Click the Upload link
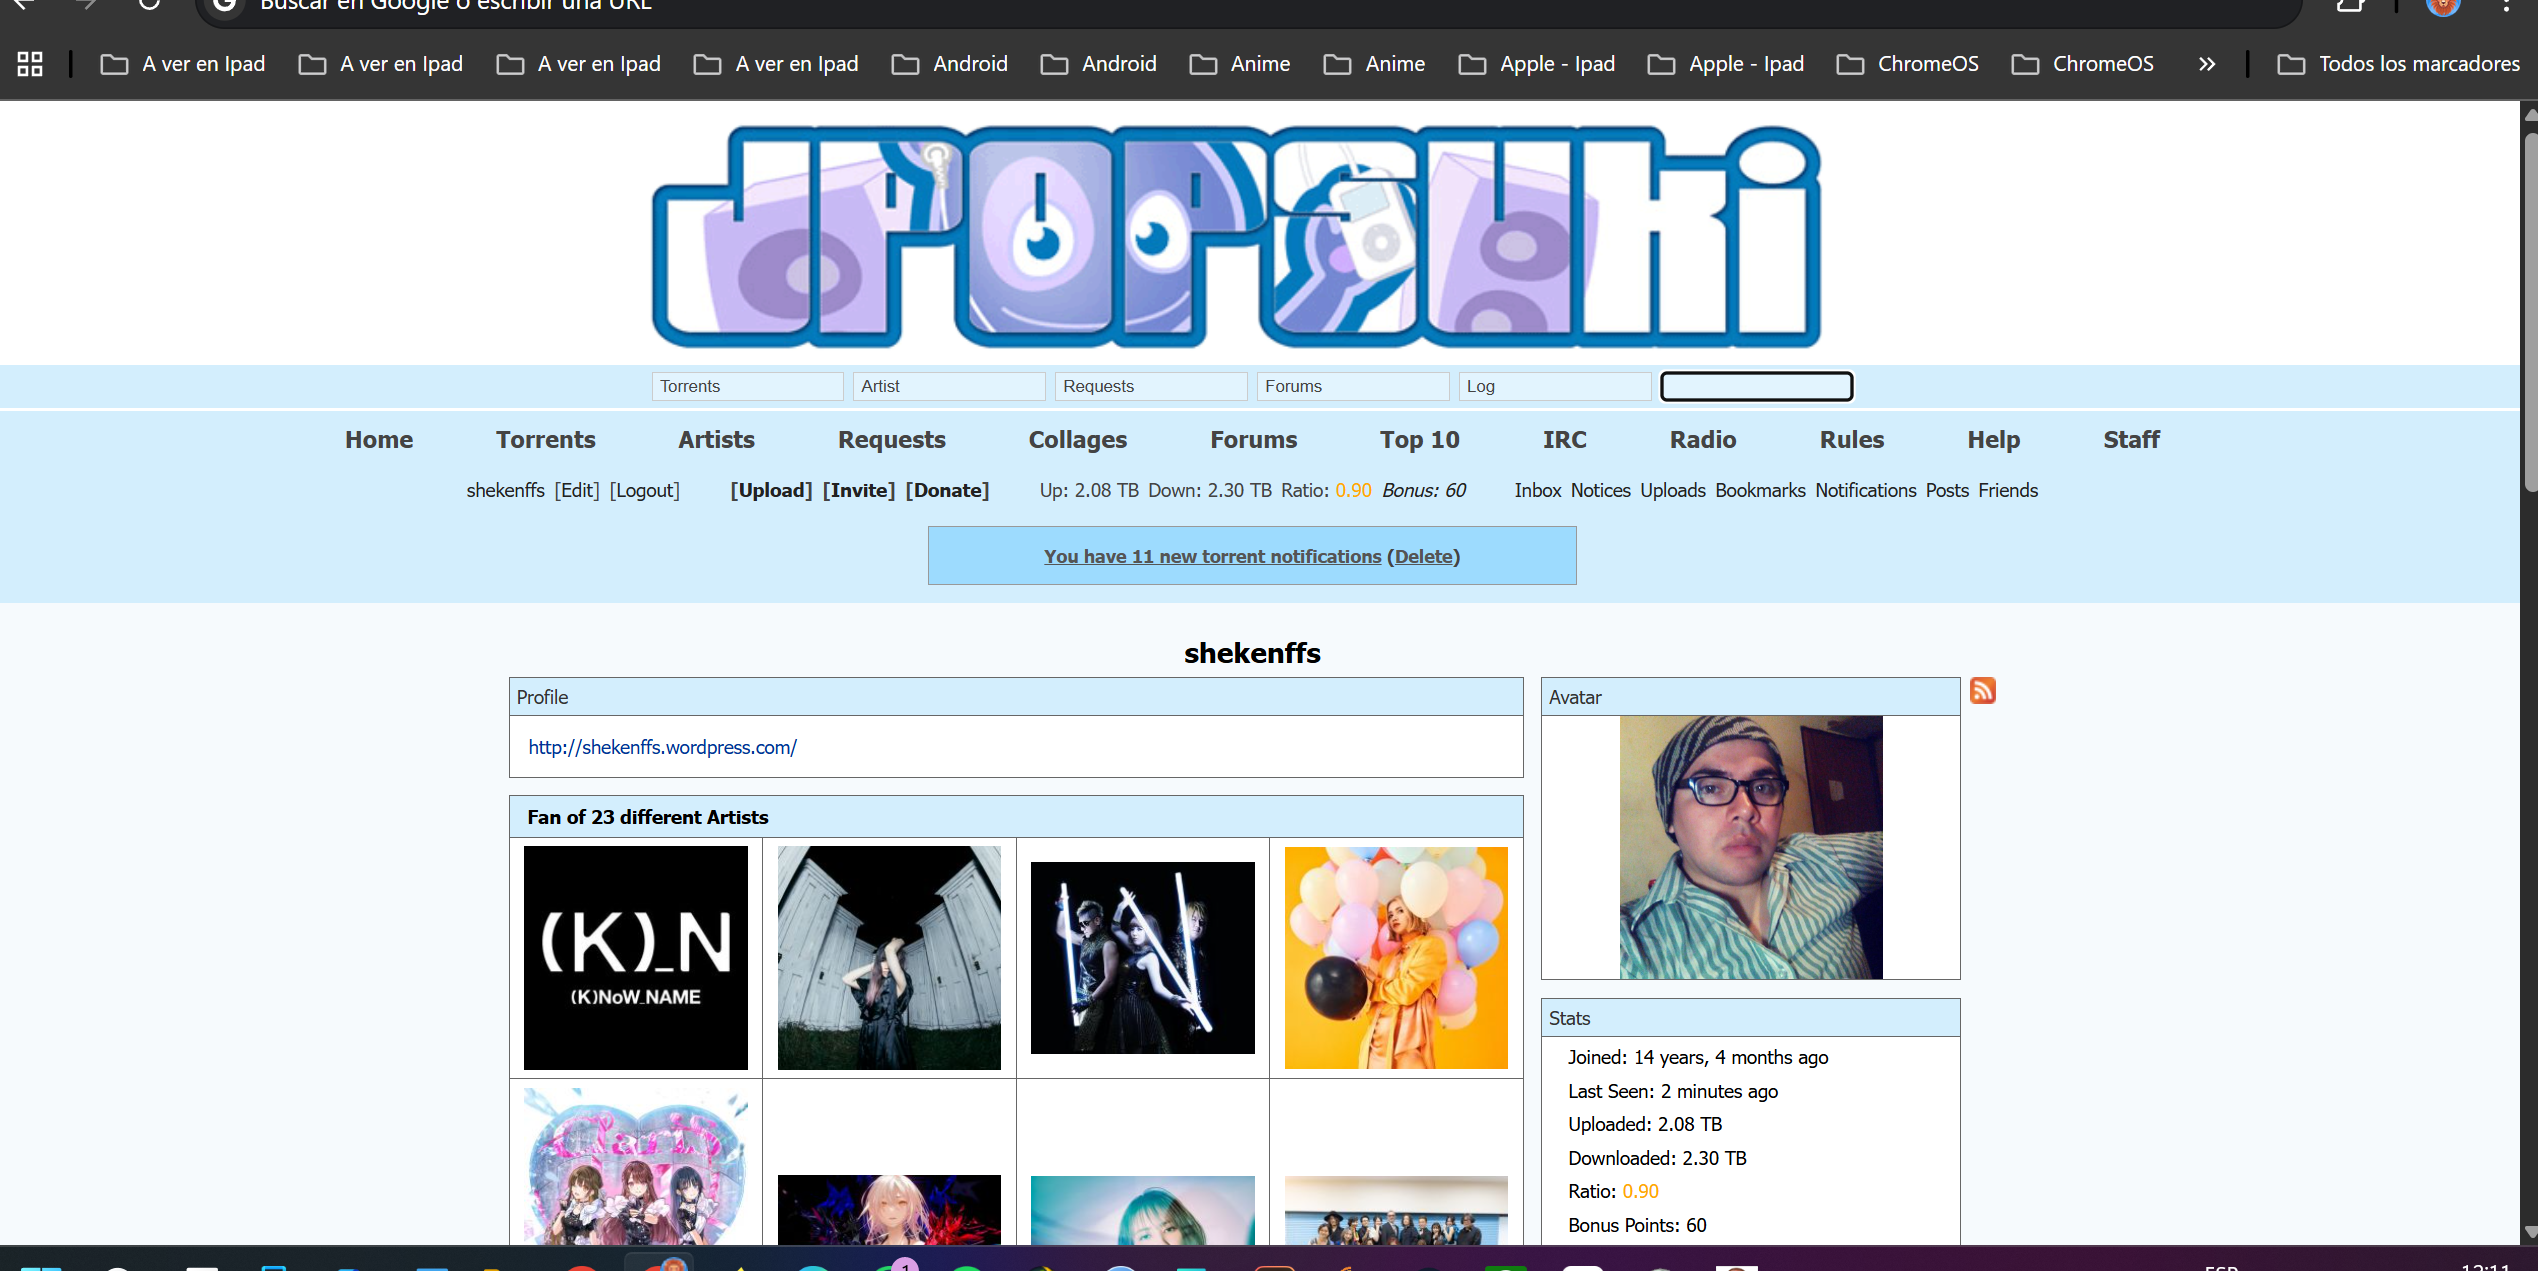2538x1271 pixels. pos(771,490)
